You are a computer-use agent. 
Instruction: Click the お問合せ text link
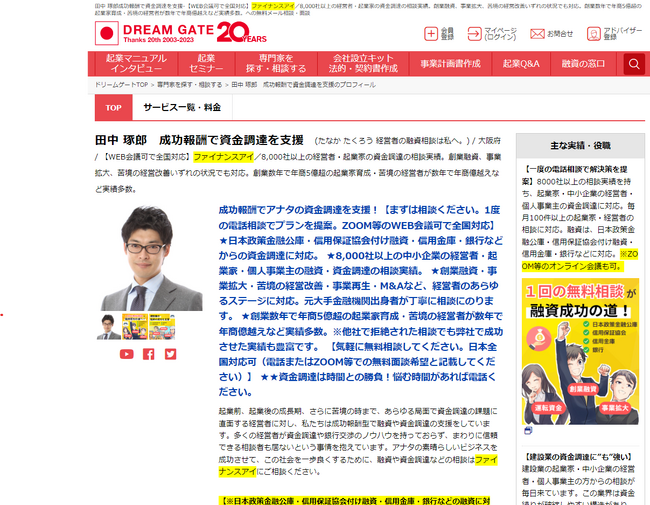(x=560, y=34)
